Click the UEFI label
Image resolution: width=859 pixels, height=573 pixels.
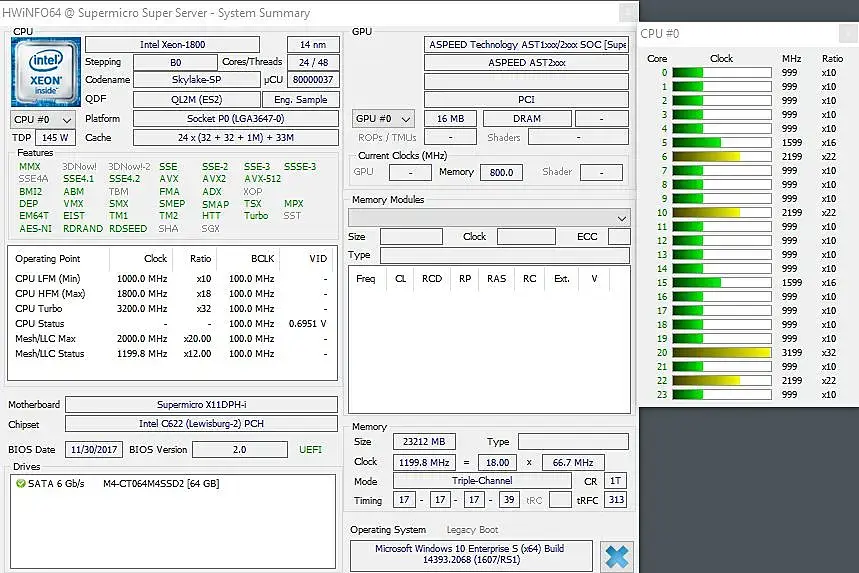click(311, 450)
